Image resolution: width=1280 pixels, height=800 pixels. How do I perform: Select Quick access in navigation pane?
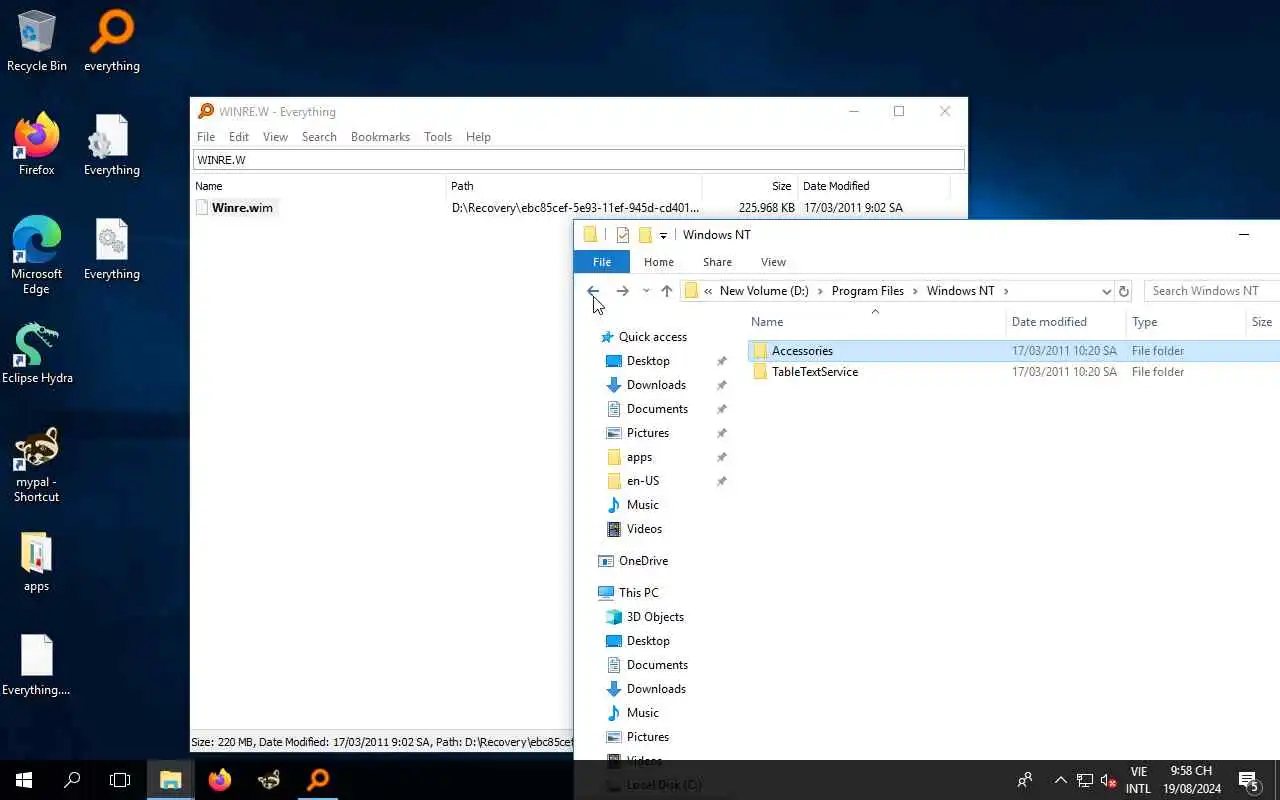click(x=652, y=337)
